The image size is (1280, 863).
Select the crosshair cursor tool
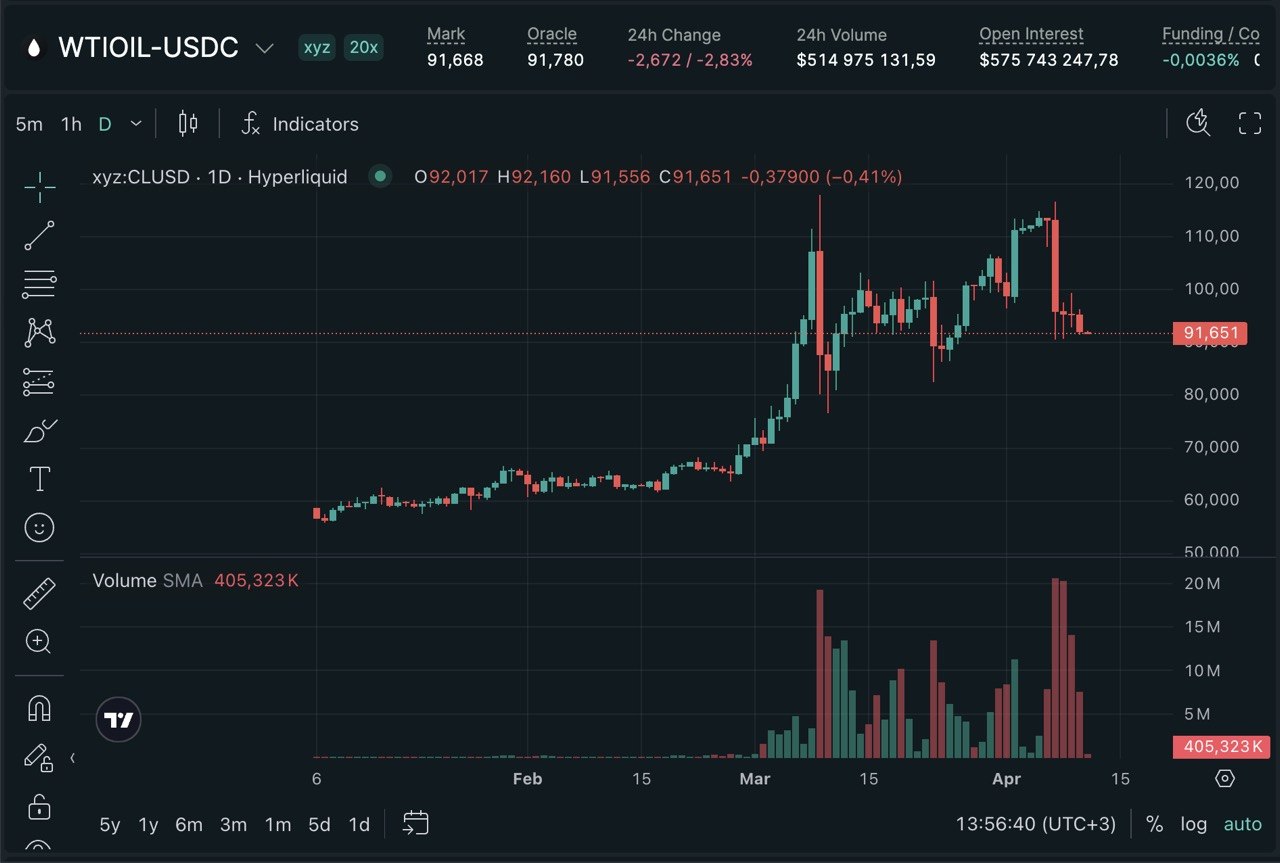40,186
